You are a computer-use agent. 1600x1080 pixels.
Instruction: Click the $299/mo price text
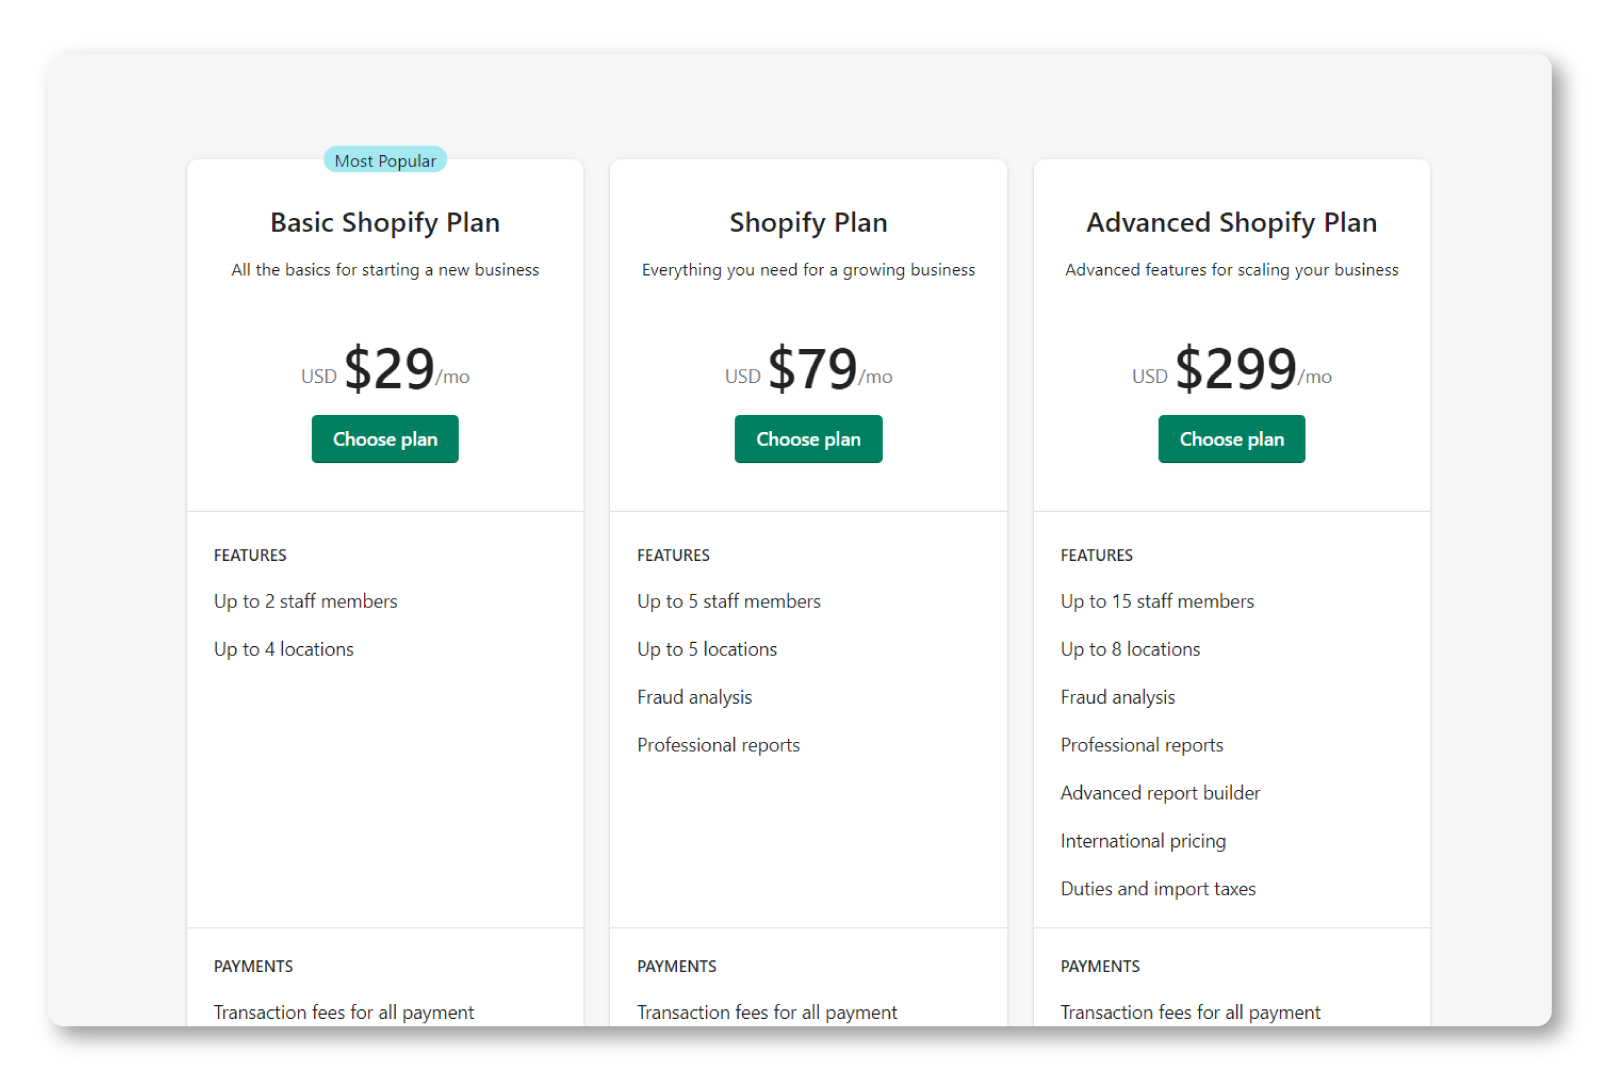1236,369
